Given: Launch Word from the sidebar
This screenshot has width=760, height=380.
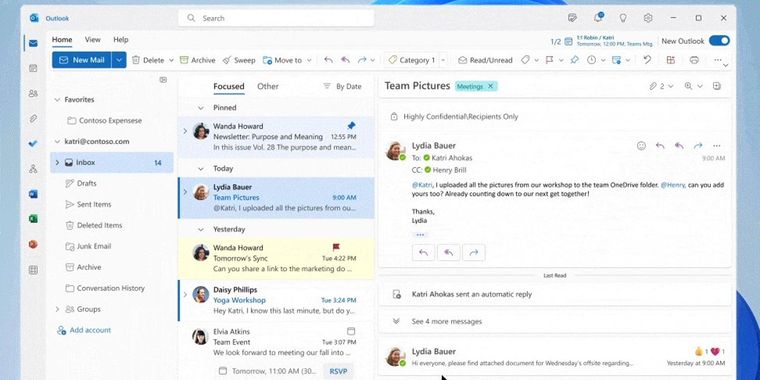Looking at the screenshot, I should (x=33, y=194).
